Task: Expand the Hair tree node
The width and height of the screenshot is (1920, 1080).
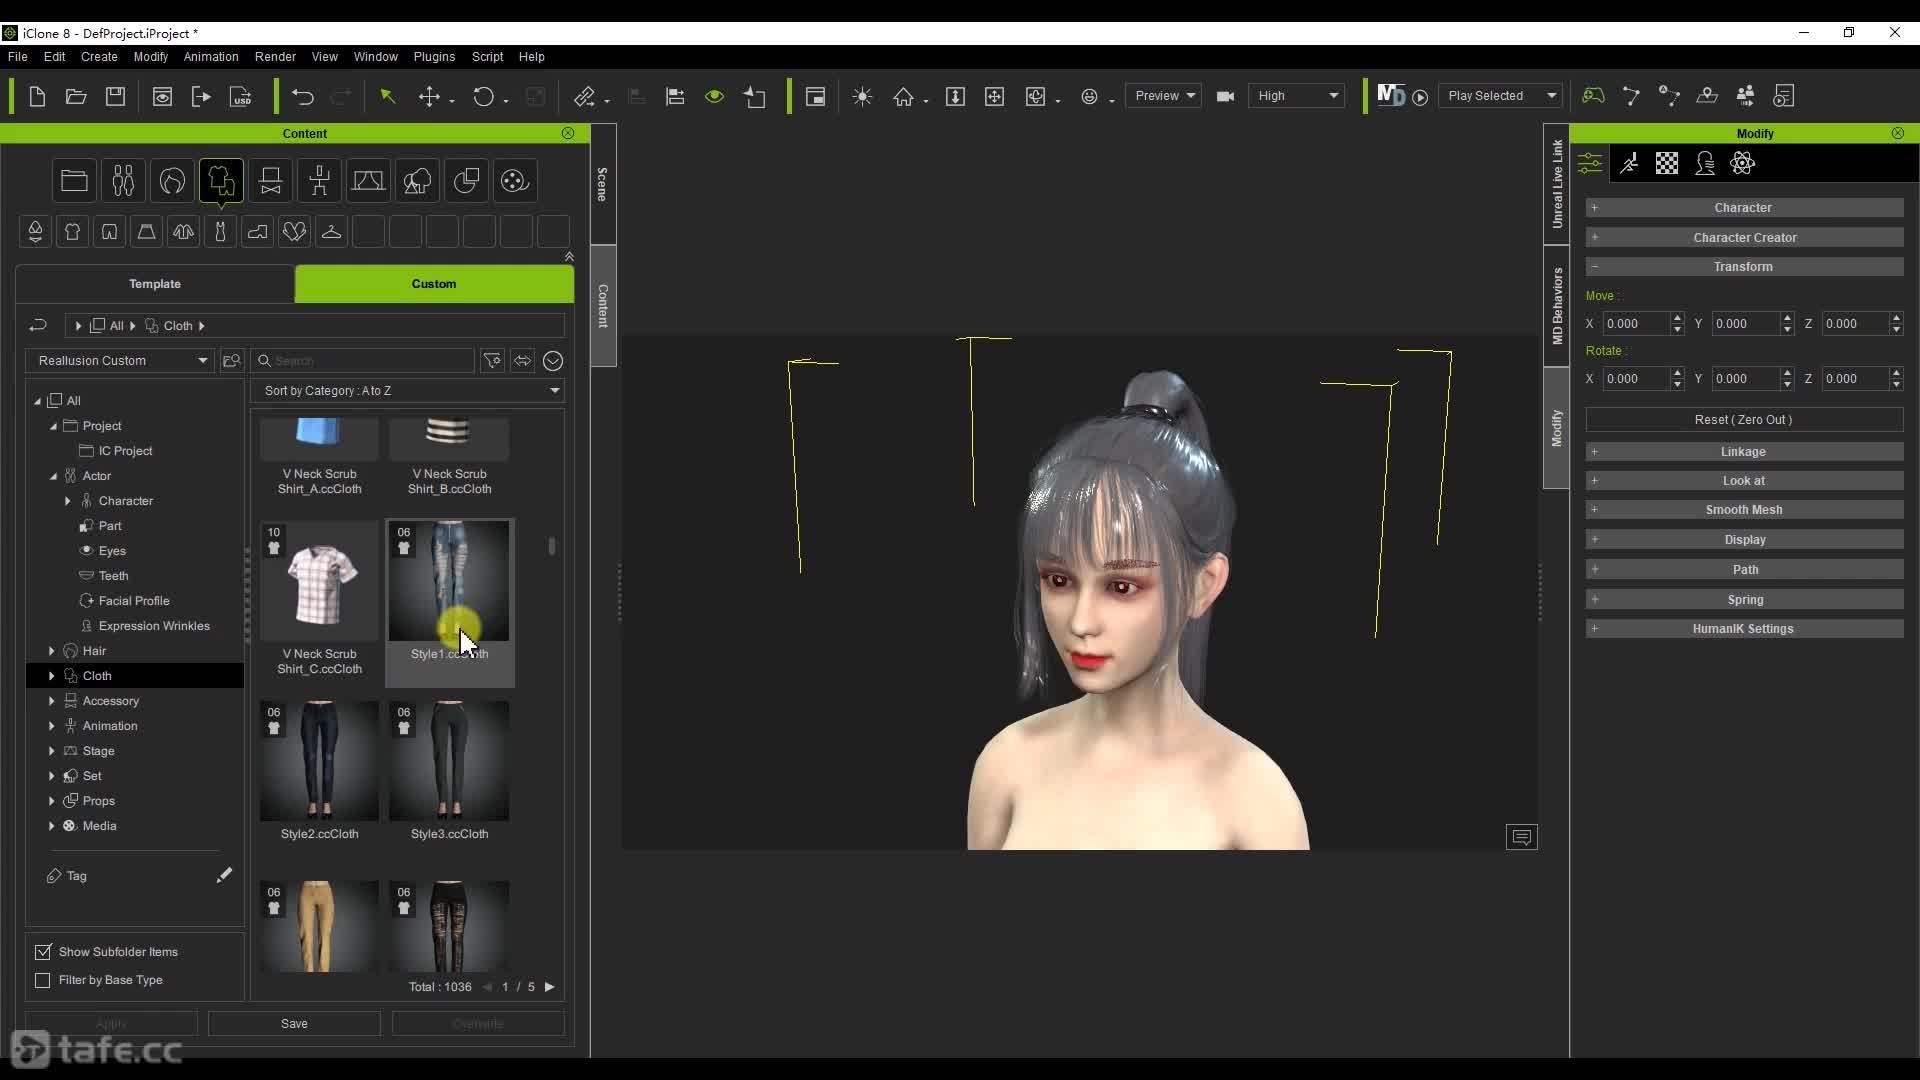Action: tap(52, 651)
